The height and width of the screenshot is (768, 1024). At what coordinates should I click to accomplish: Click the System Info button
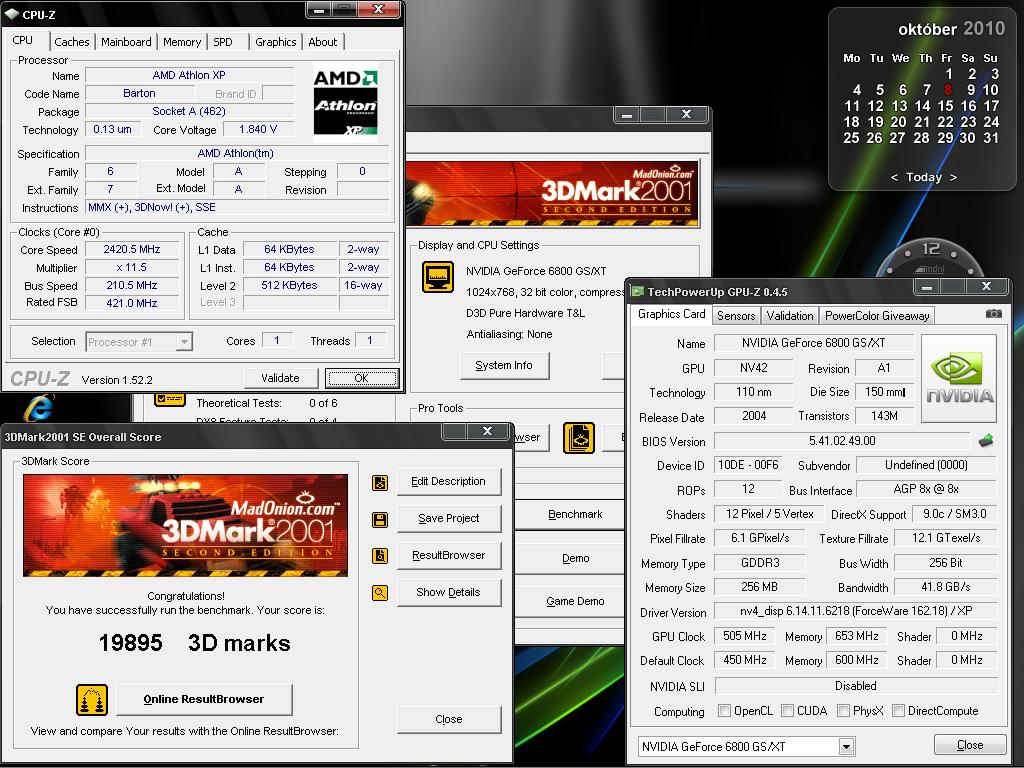point(504,366)
